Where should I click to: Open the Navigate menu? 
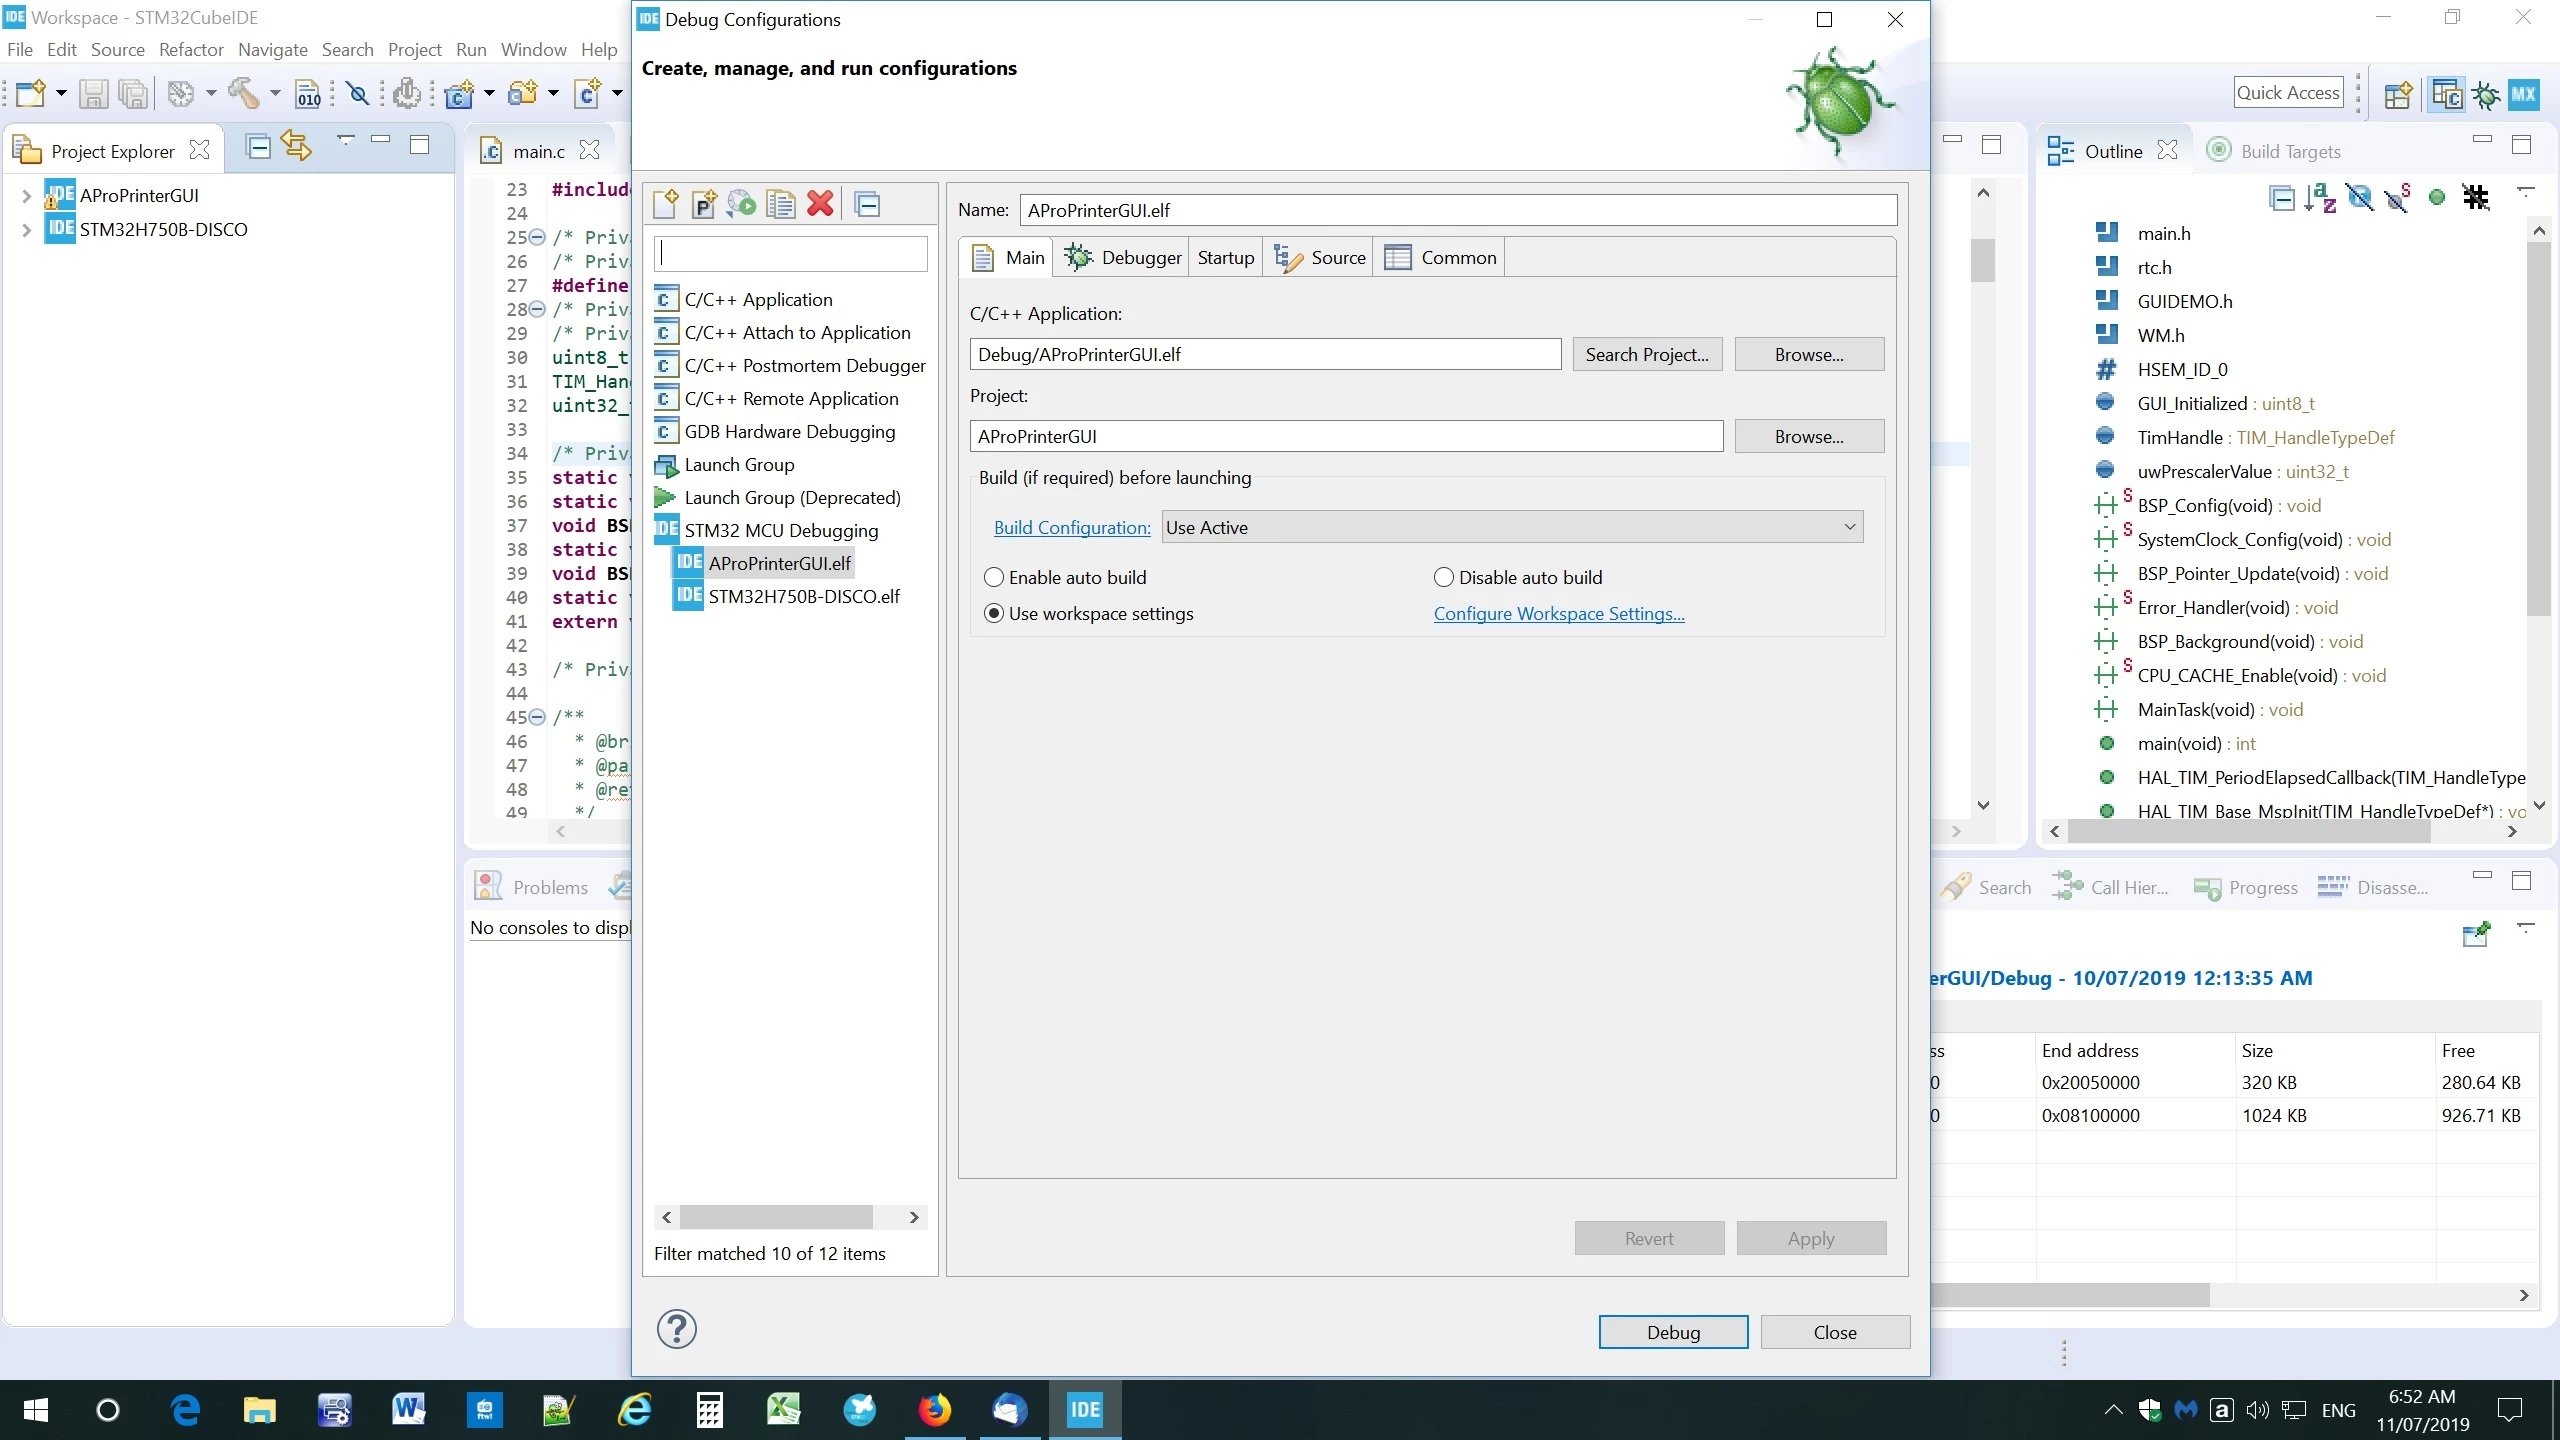tap(273, 49)
